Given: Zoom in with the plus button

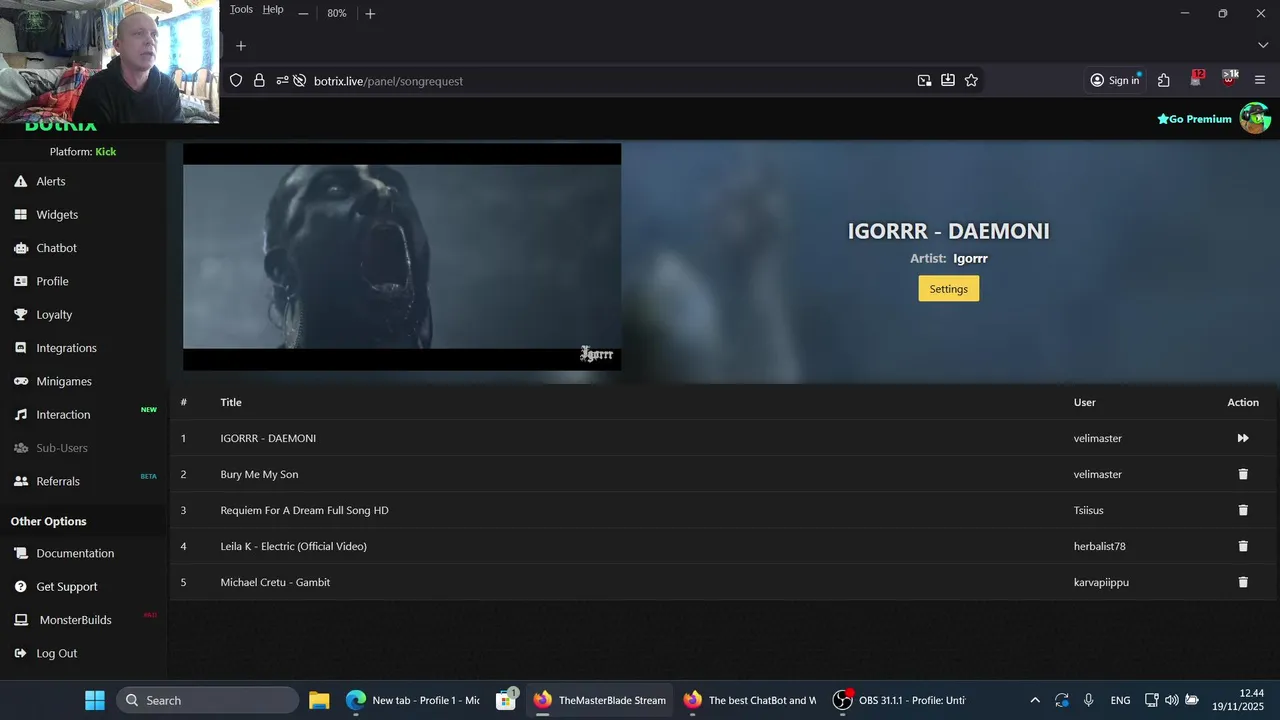Looking at the screenshot, I should point(370,13).
